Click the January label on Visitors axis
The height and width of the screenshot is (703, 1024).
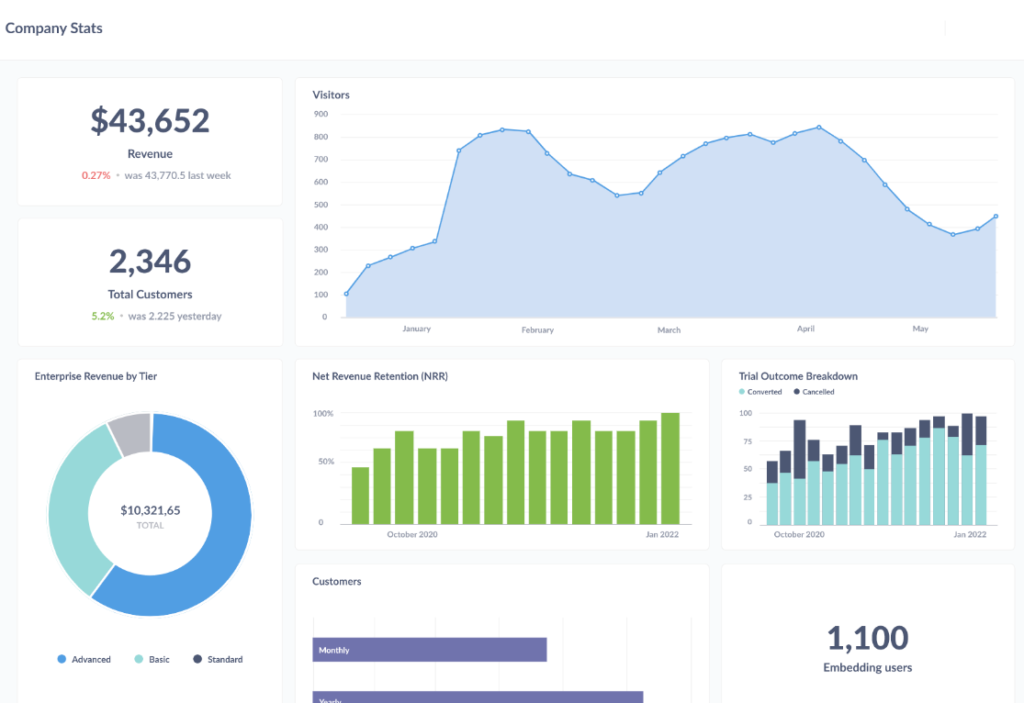[x=417, y=329]
